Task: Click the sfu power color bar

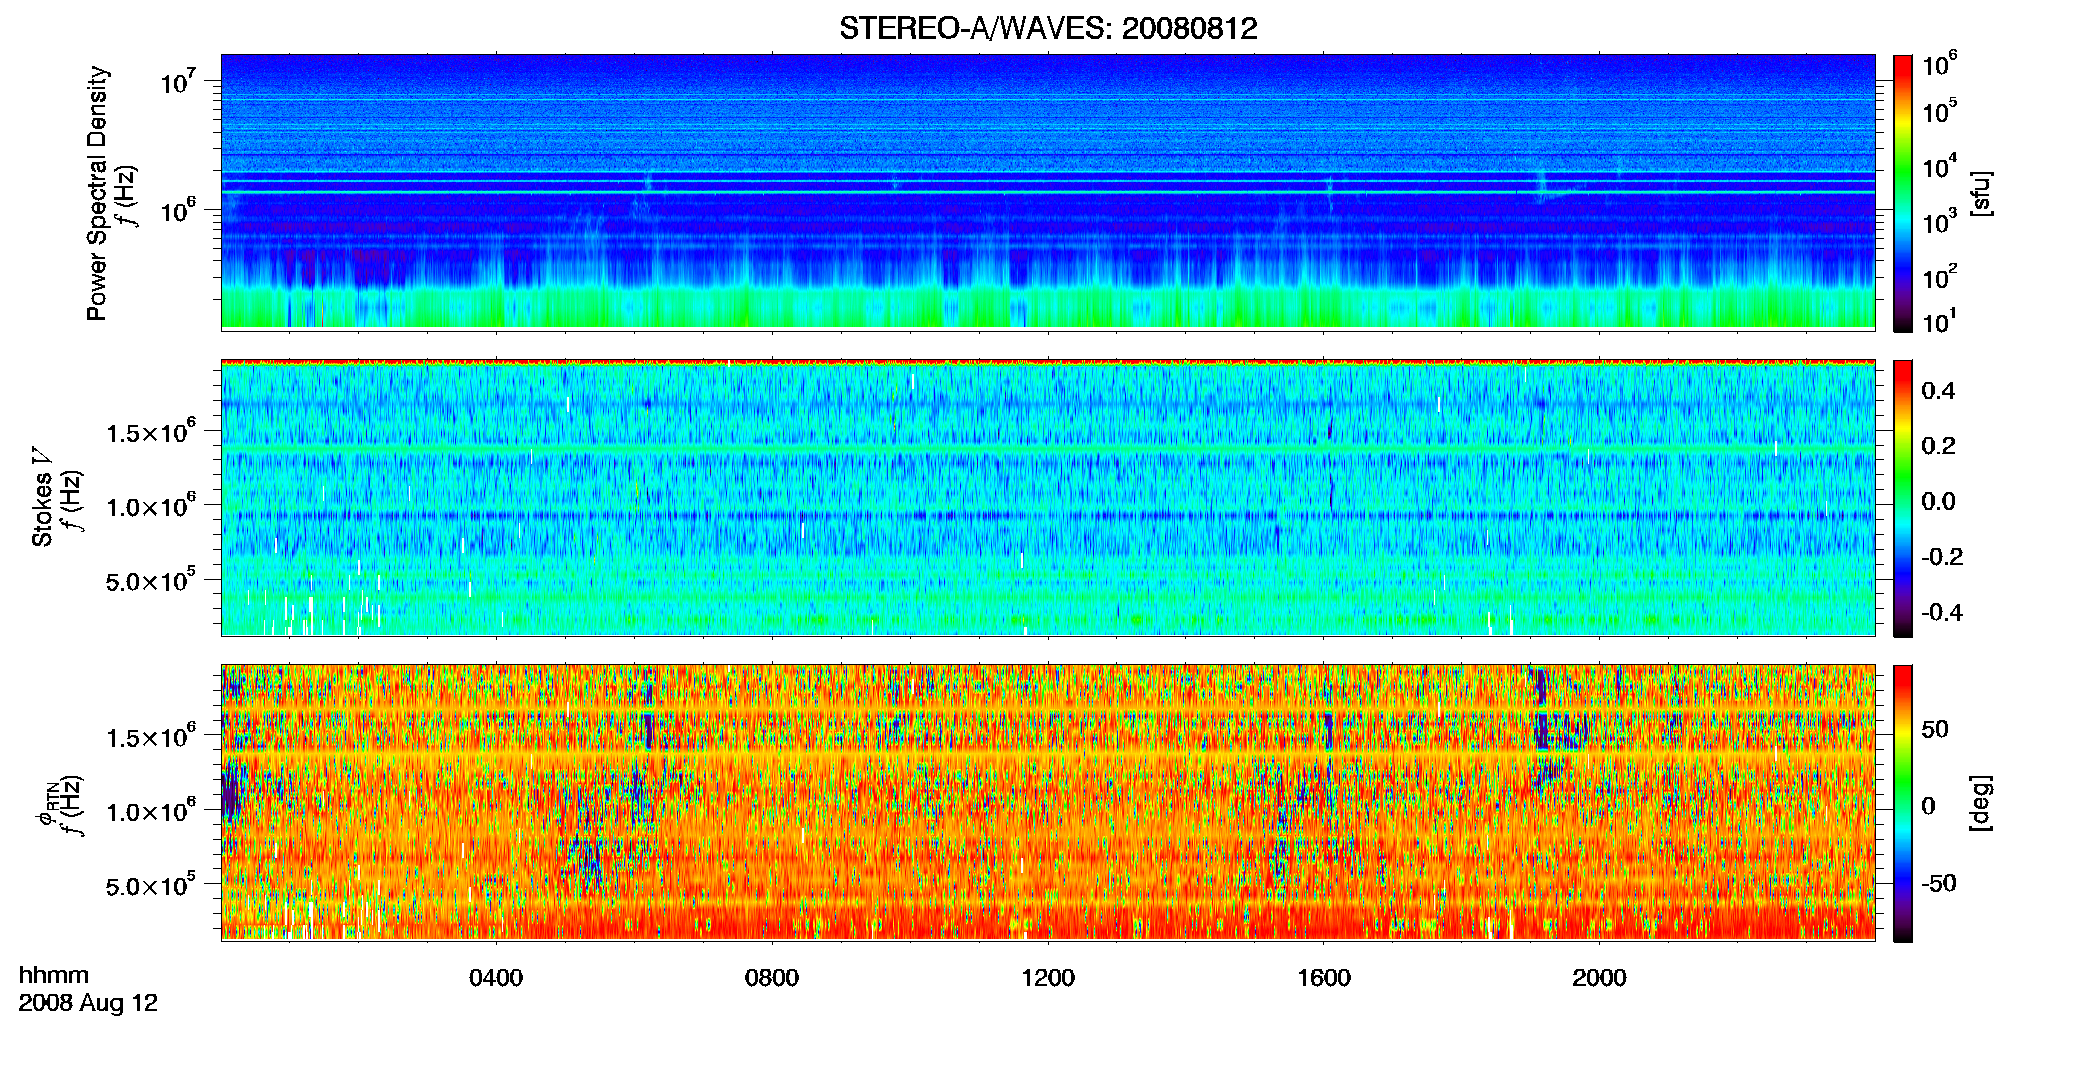Action: click(x=1903, y=193)
